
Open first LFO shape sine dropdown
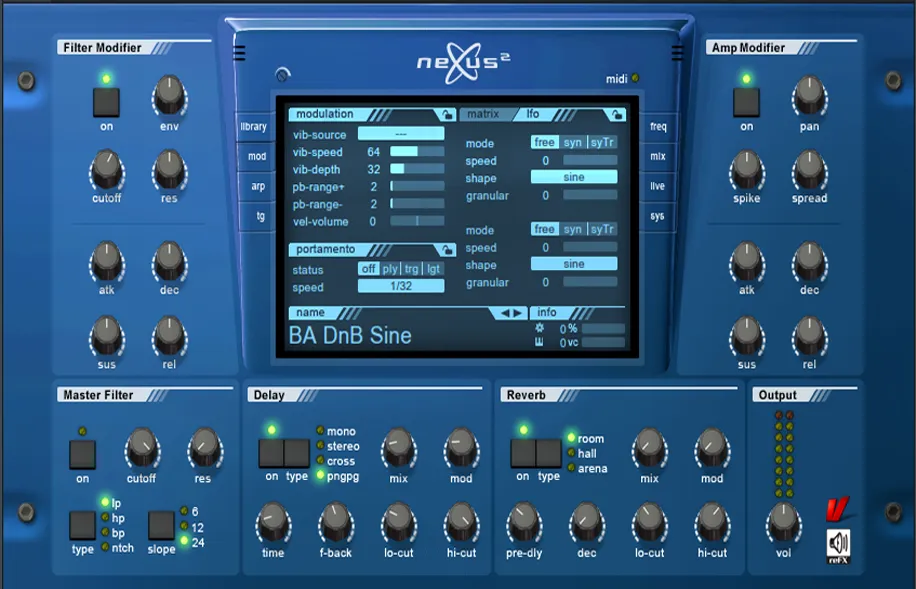[574, 177]
